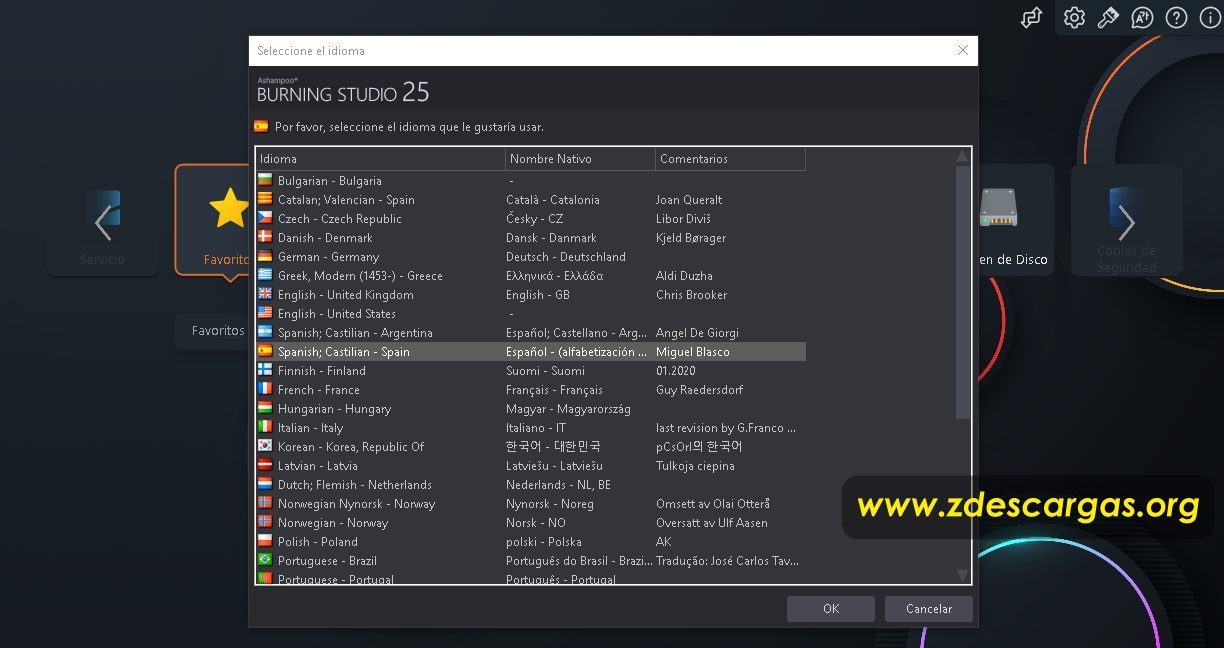The image size is (1224, 648).
Task: Click the Greece flag icon
Action: click(x=265, y=276)
